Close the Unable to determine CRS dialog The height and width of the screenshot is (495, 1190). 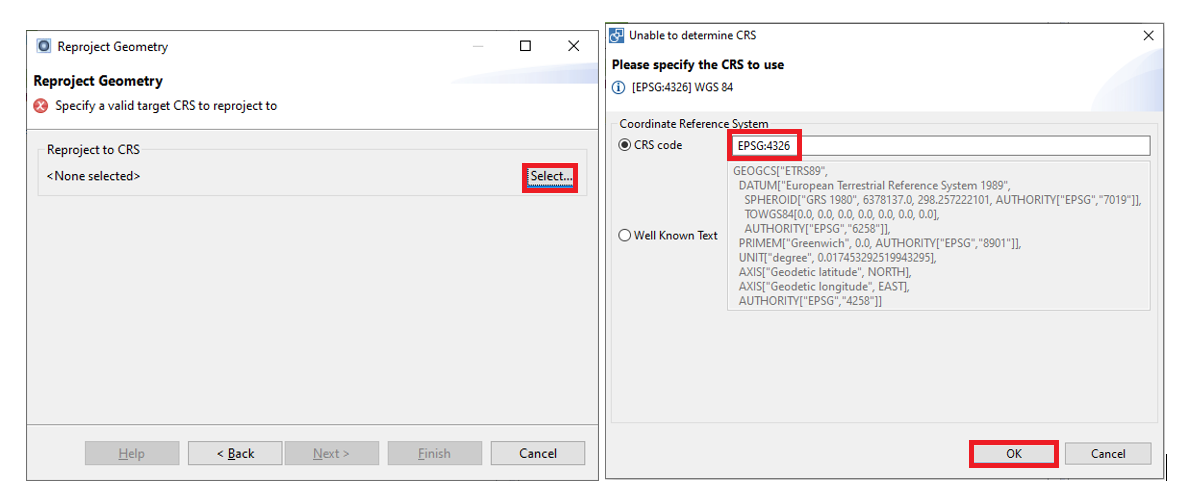click(x=1148, y=35)
